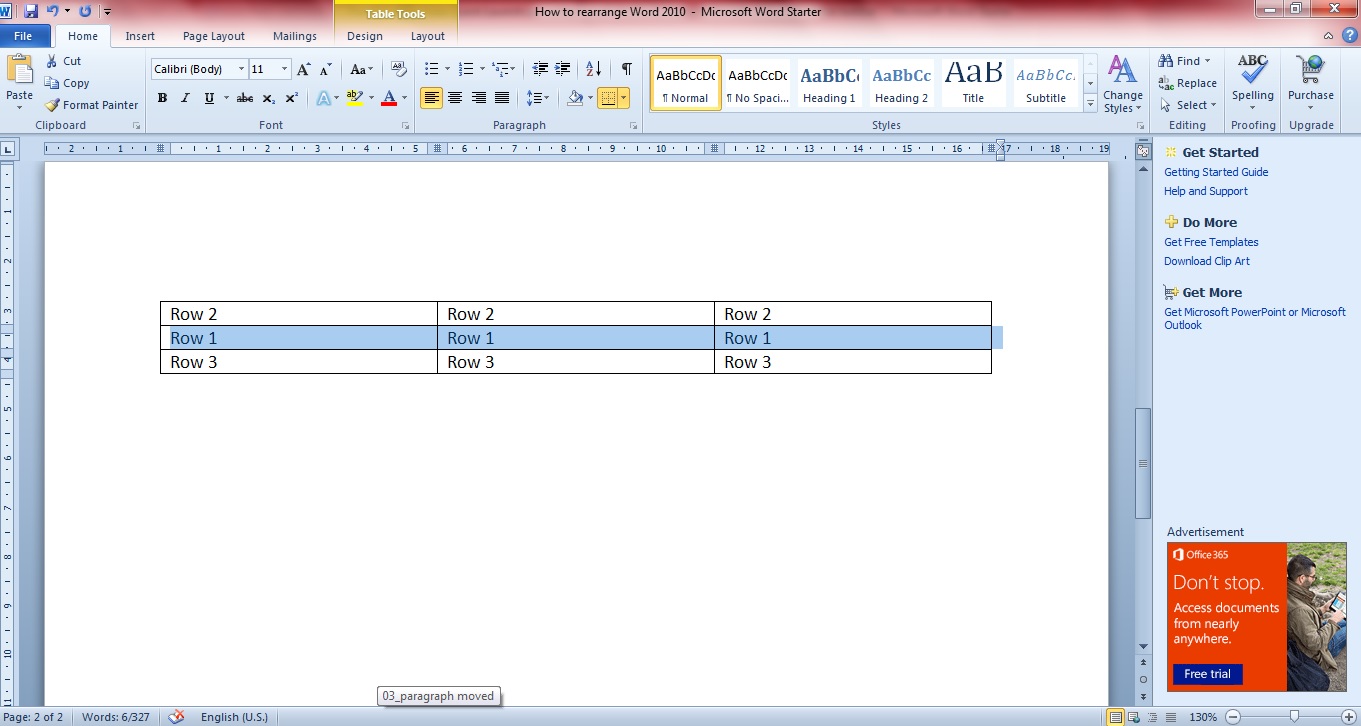Screen dimensions: 1361x726
Task: Open the Getting Started Guide link
Action: click(1216, 172)
